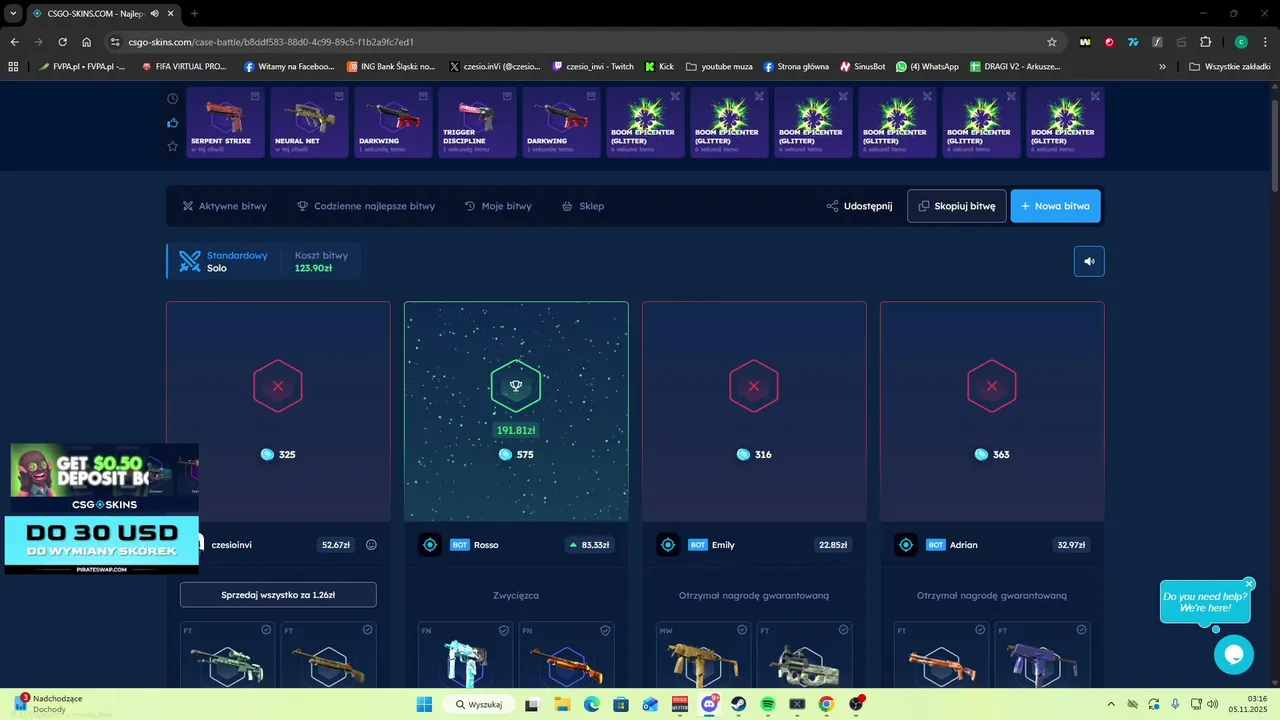This screenshot has width=1280, height=720.
Task: View site information in address bar
Action: (115, 42)
